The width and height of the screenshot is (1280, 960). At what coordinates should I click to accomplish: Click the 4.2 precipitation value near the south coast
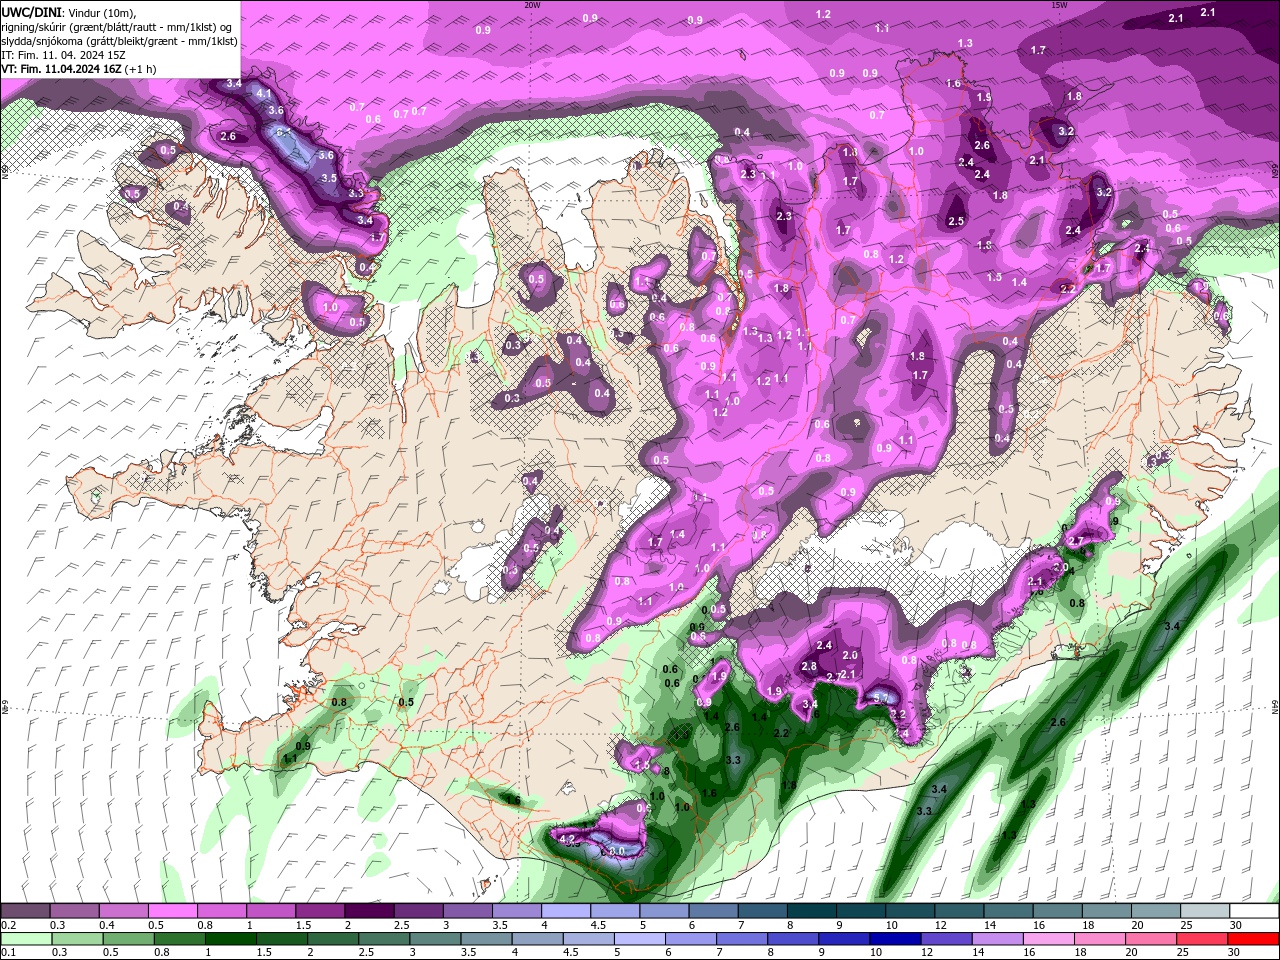pos(568,839)
